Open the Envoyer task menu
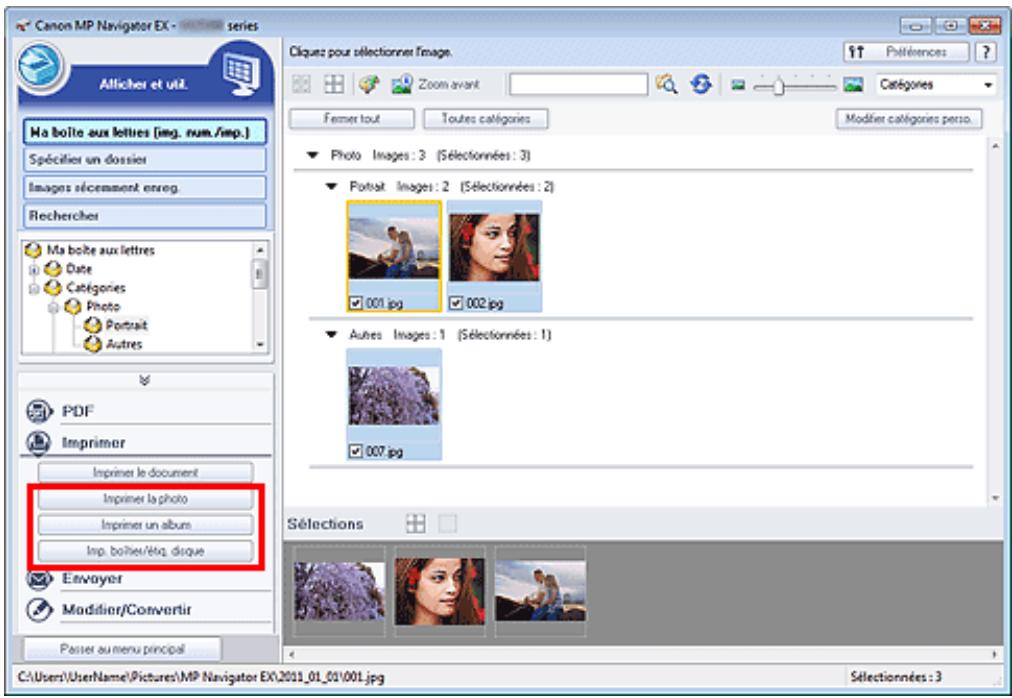This screenshot has height=698, width=1012. tap(92, 578)
